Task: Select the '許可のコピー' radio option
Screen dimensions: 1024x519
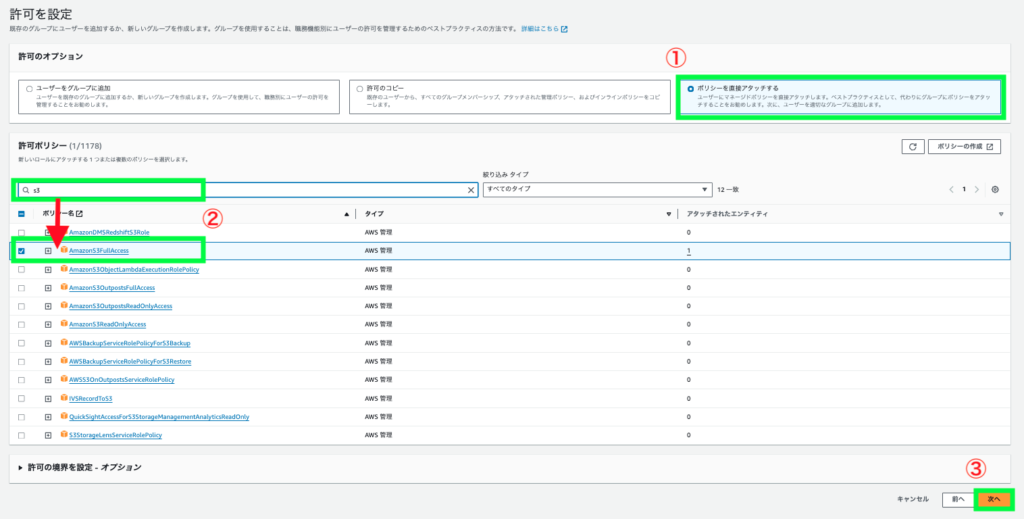Action: 360,89
